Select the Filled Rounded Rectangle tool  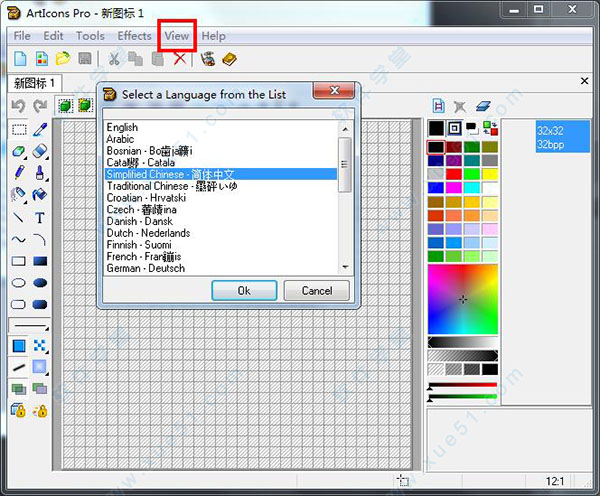(x=40, y=305)
